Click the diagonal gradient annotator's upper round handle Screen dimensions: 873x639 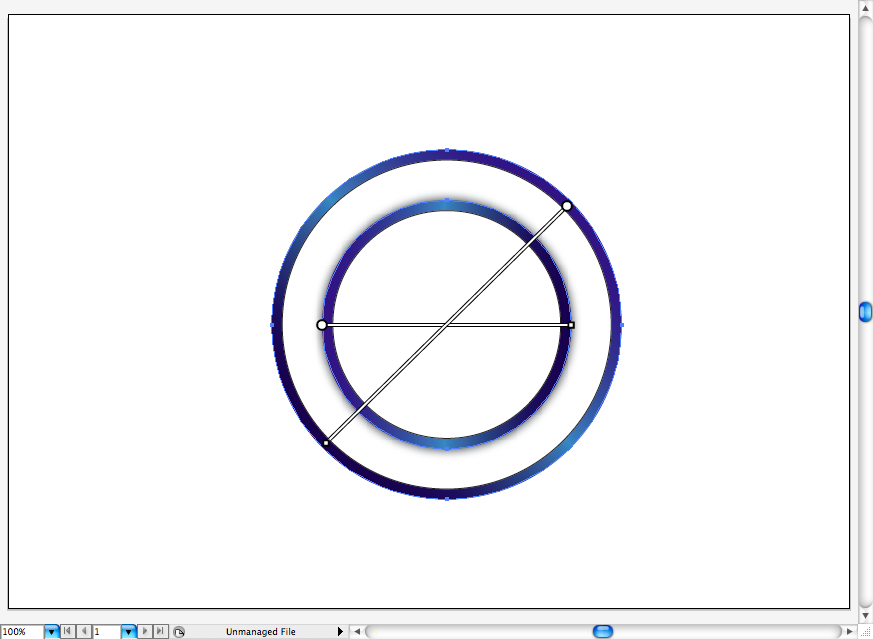pos(567,206)
